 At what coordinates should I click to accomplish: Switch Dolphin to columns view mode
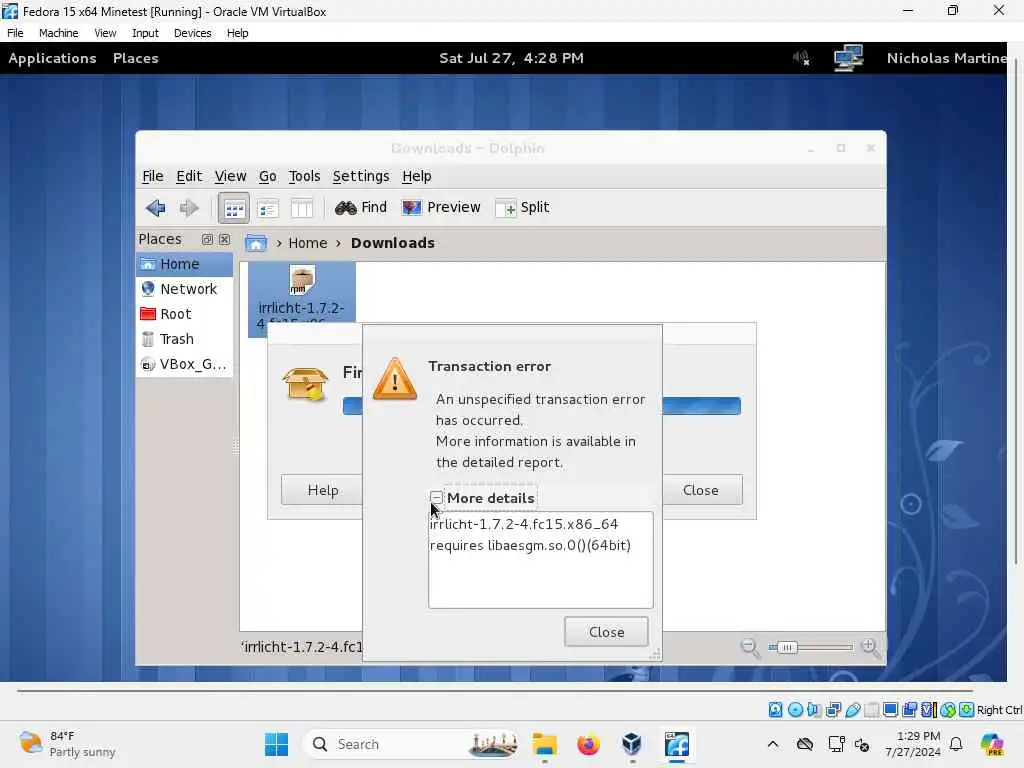[301, 208]
